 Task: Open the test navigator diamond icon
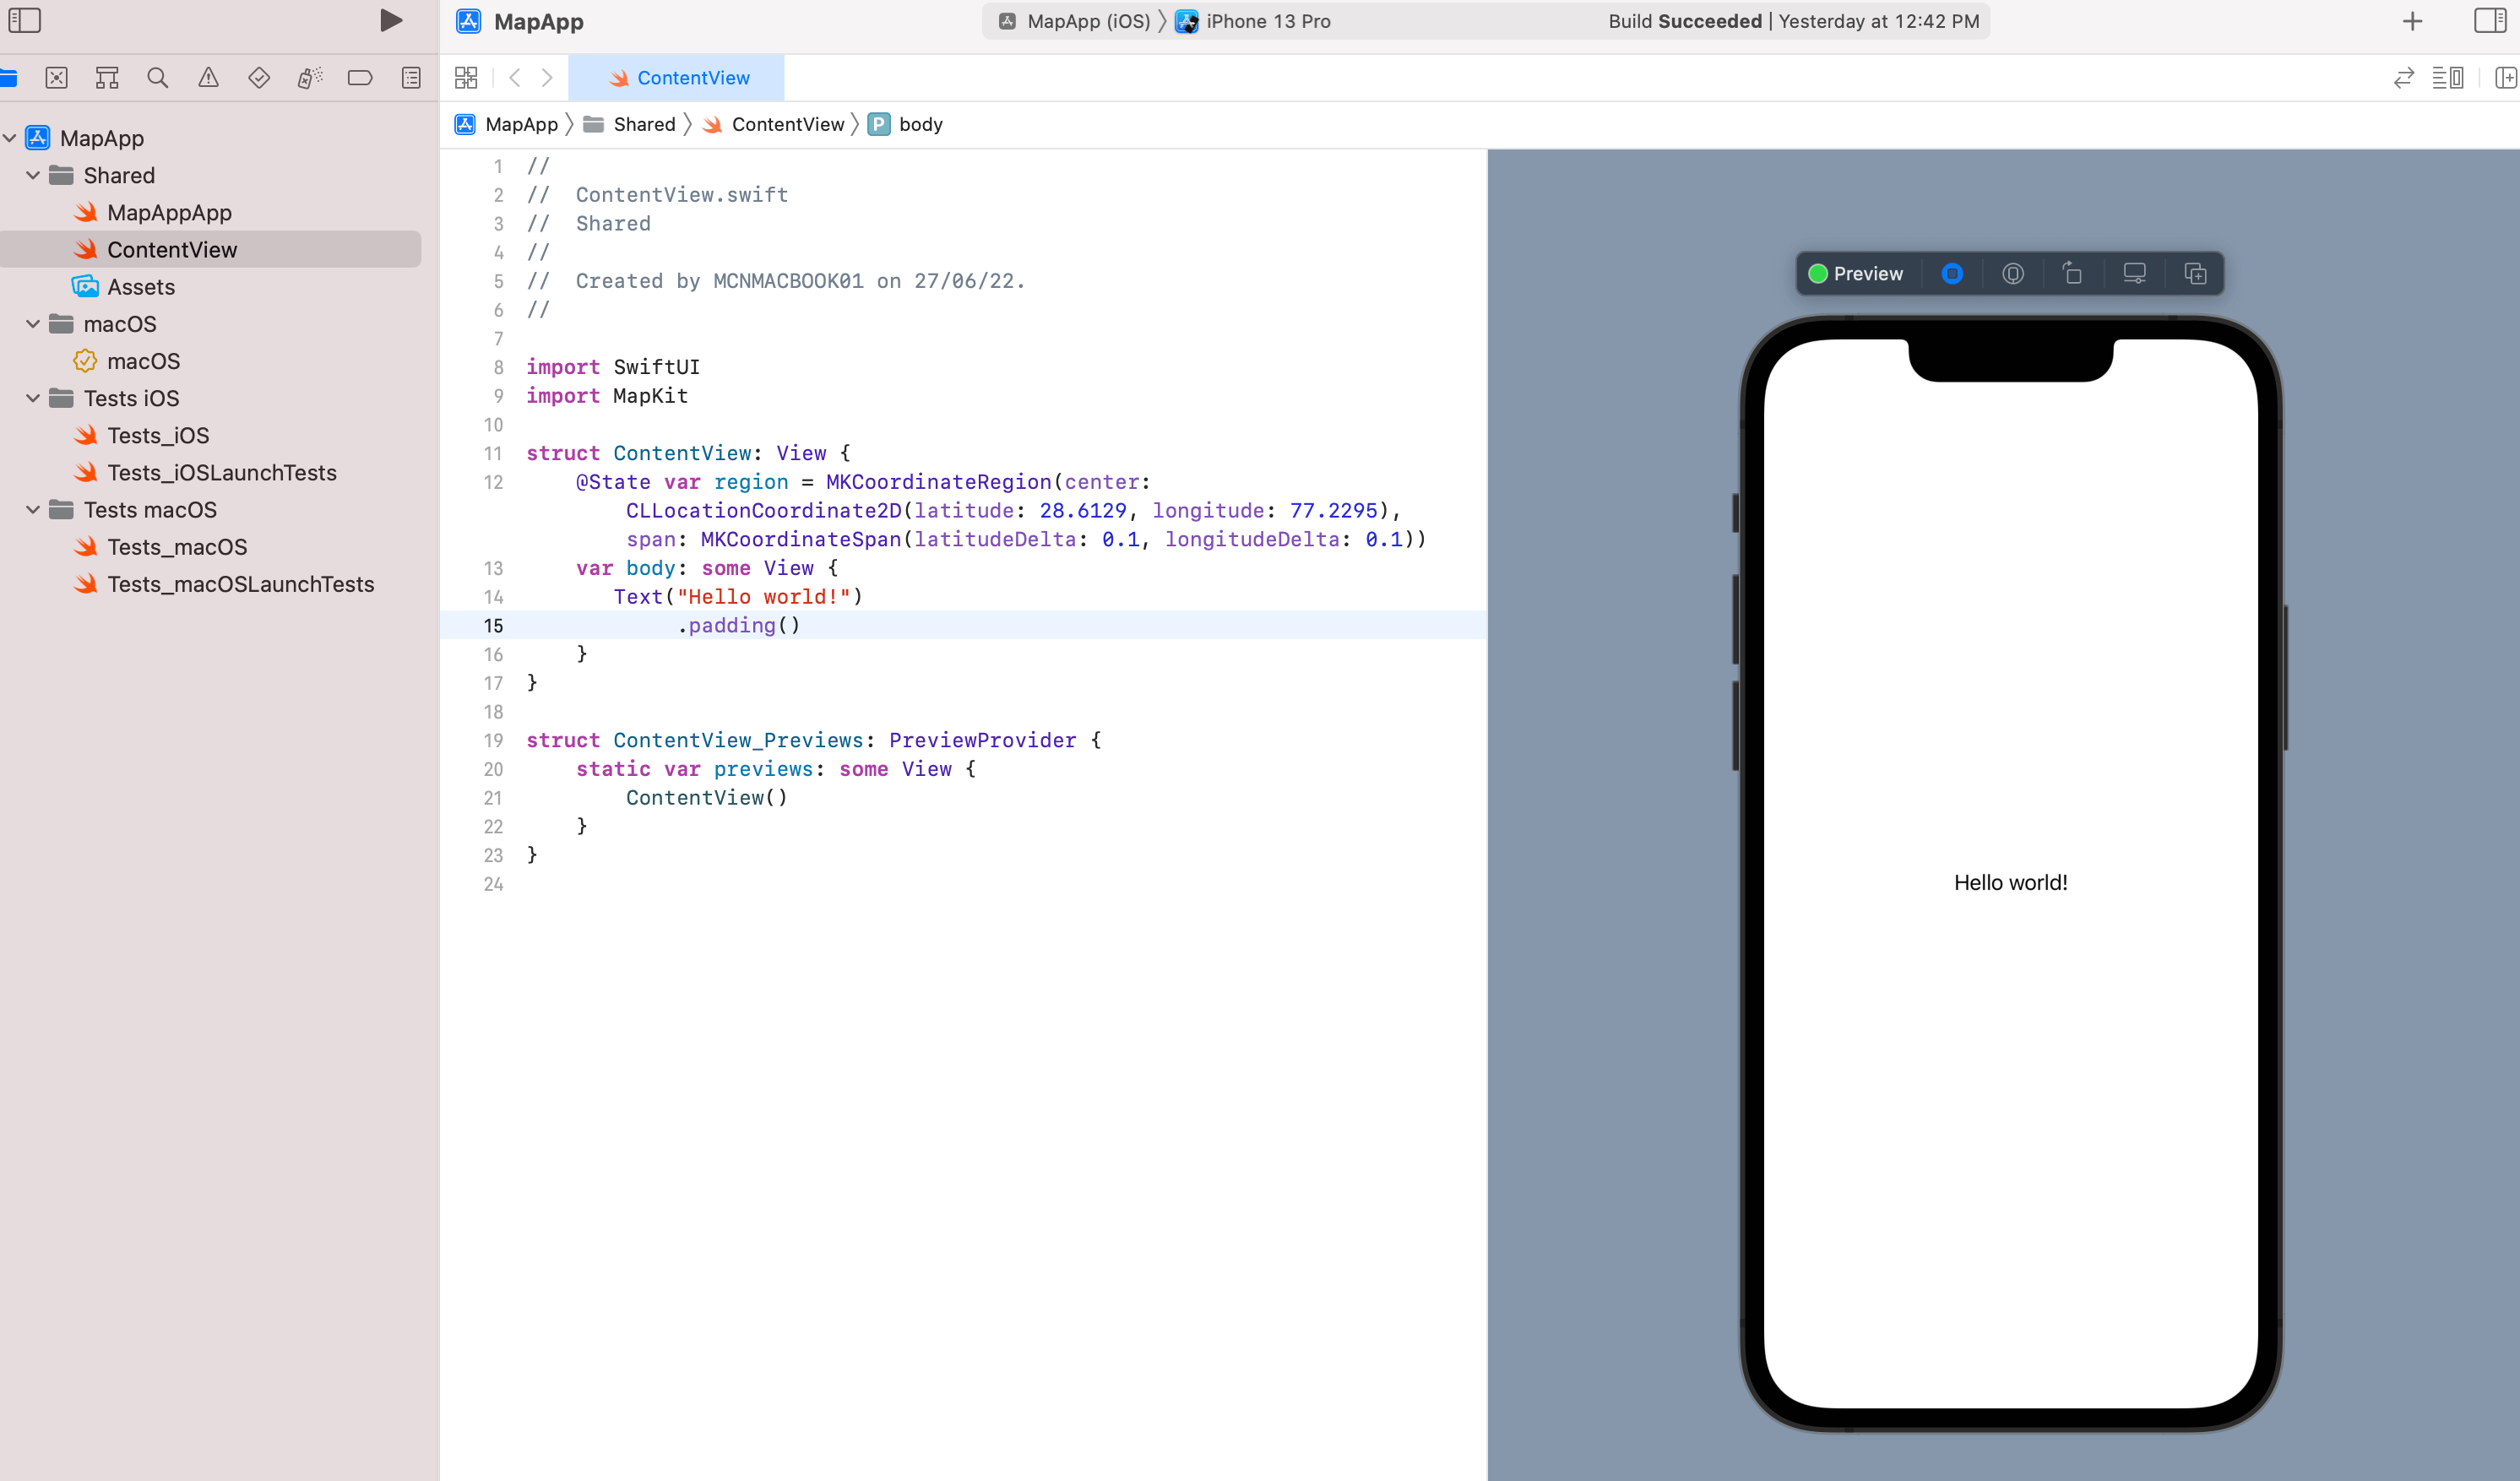tap(259, 78)
